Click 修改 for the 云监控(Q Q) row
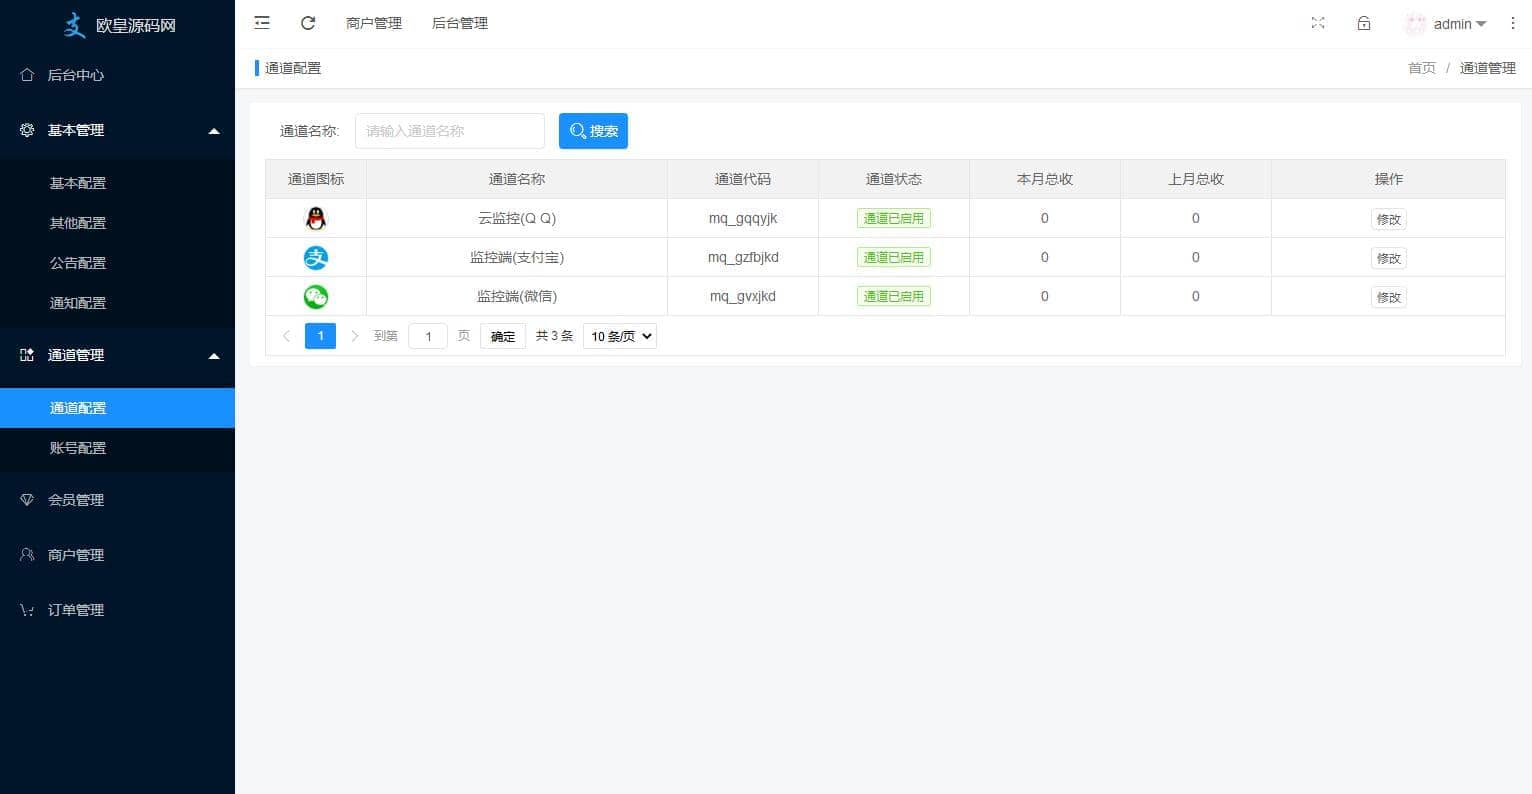Viewport: 1532px width, 794px height. pos(1388,219)
